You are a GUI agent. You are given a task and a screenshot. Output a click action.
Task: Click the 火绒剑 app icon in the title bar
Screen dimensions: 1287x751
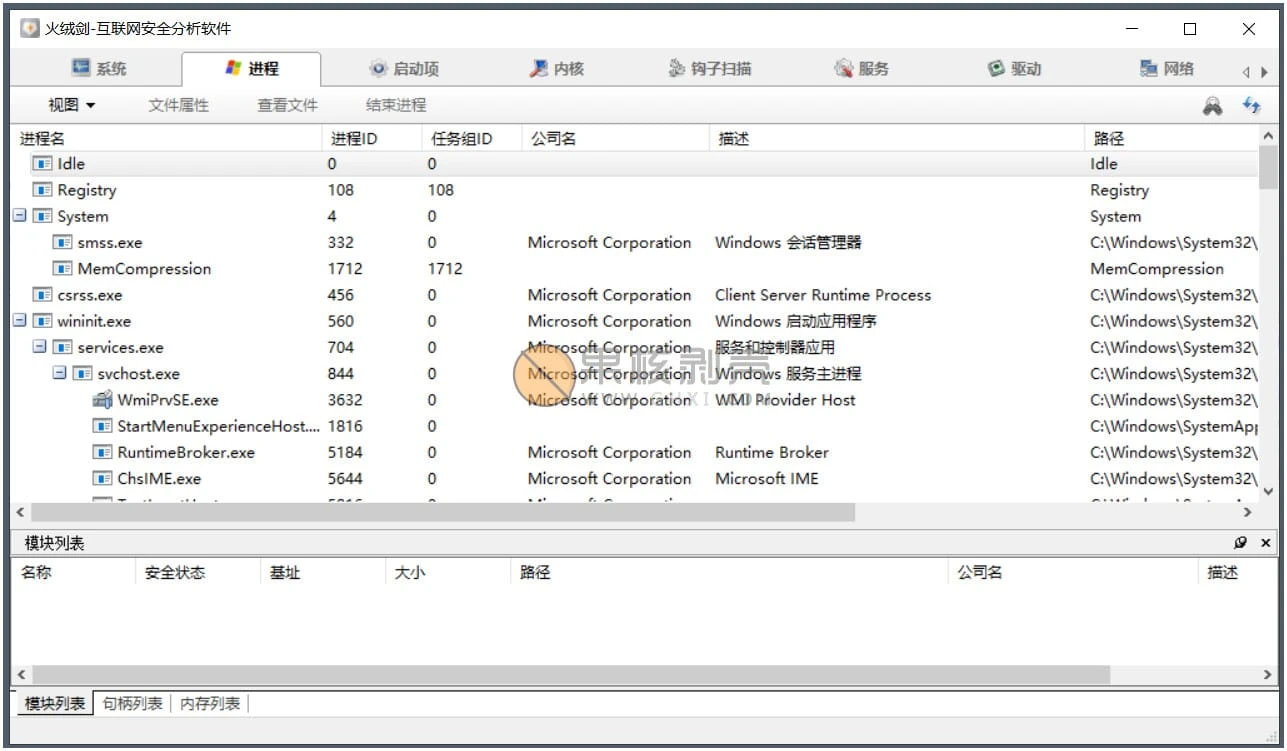click(30, 29)
